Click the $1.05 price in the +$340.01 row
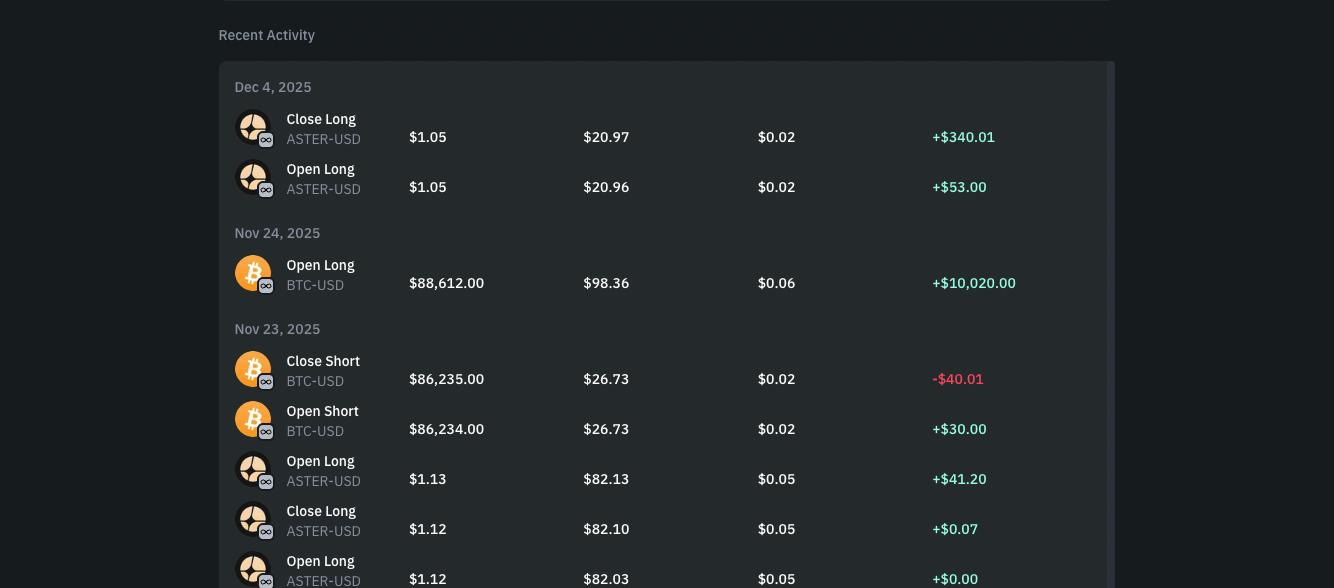 click(x=428, y=137)
